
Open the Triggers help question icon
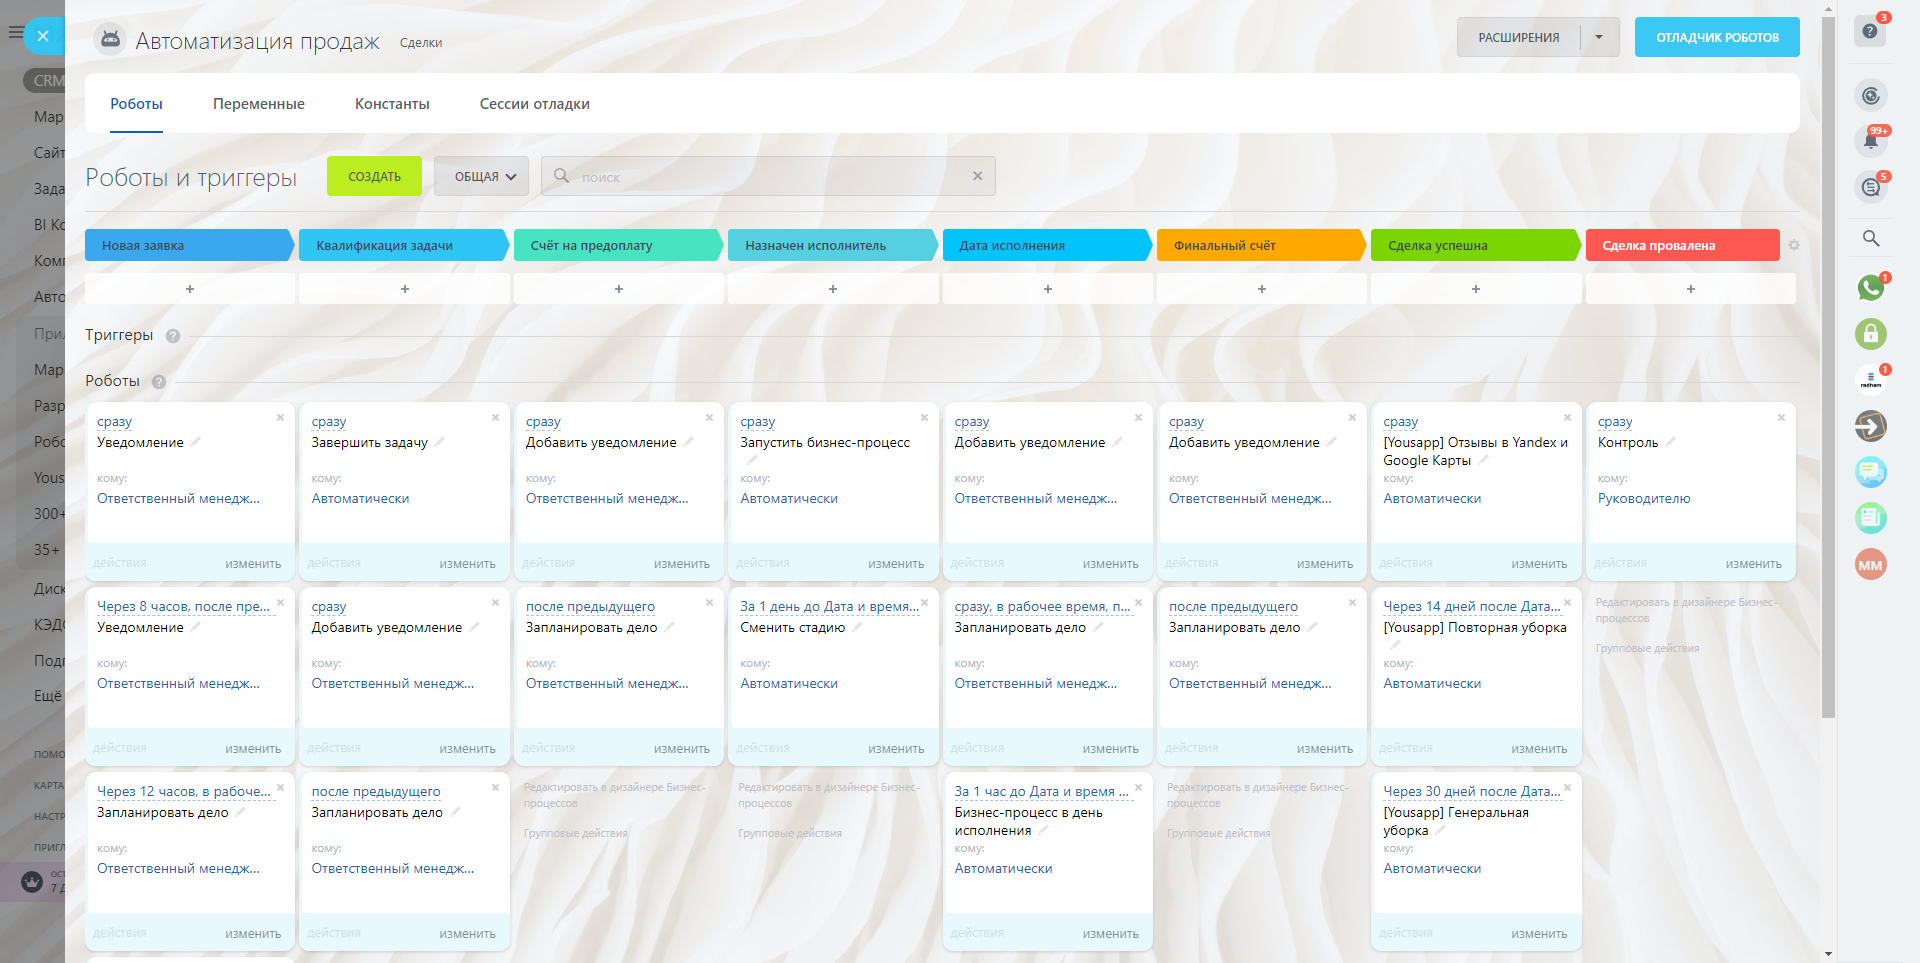(x=173, y=336)
